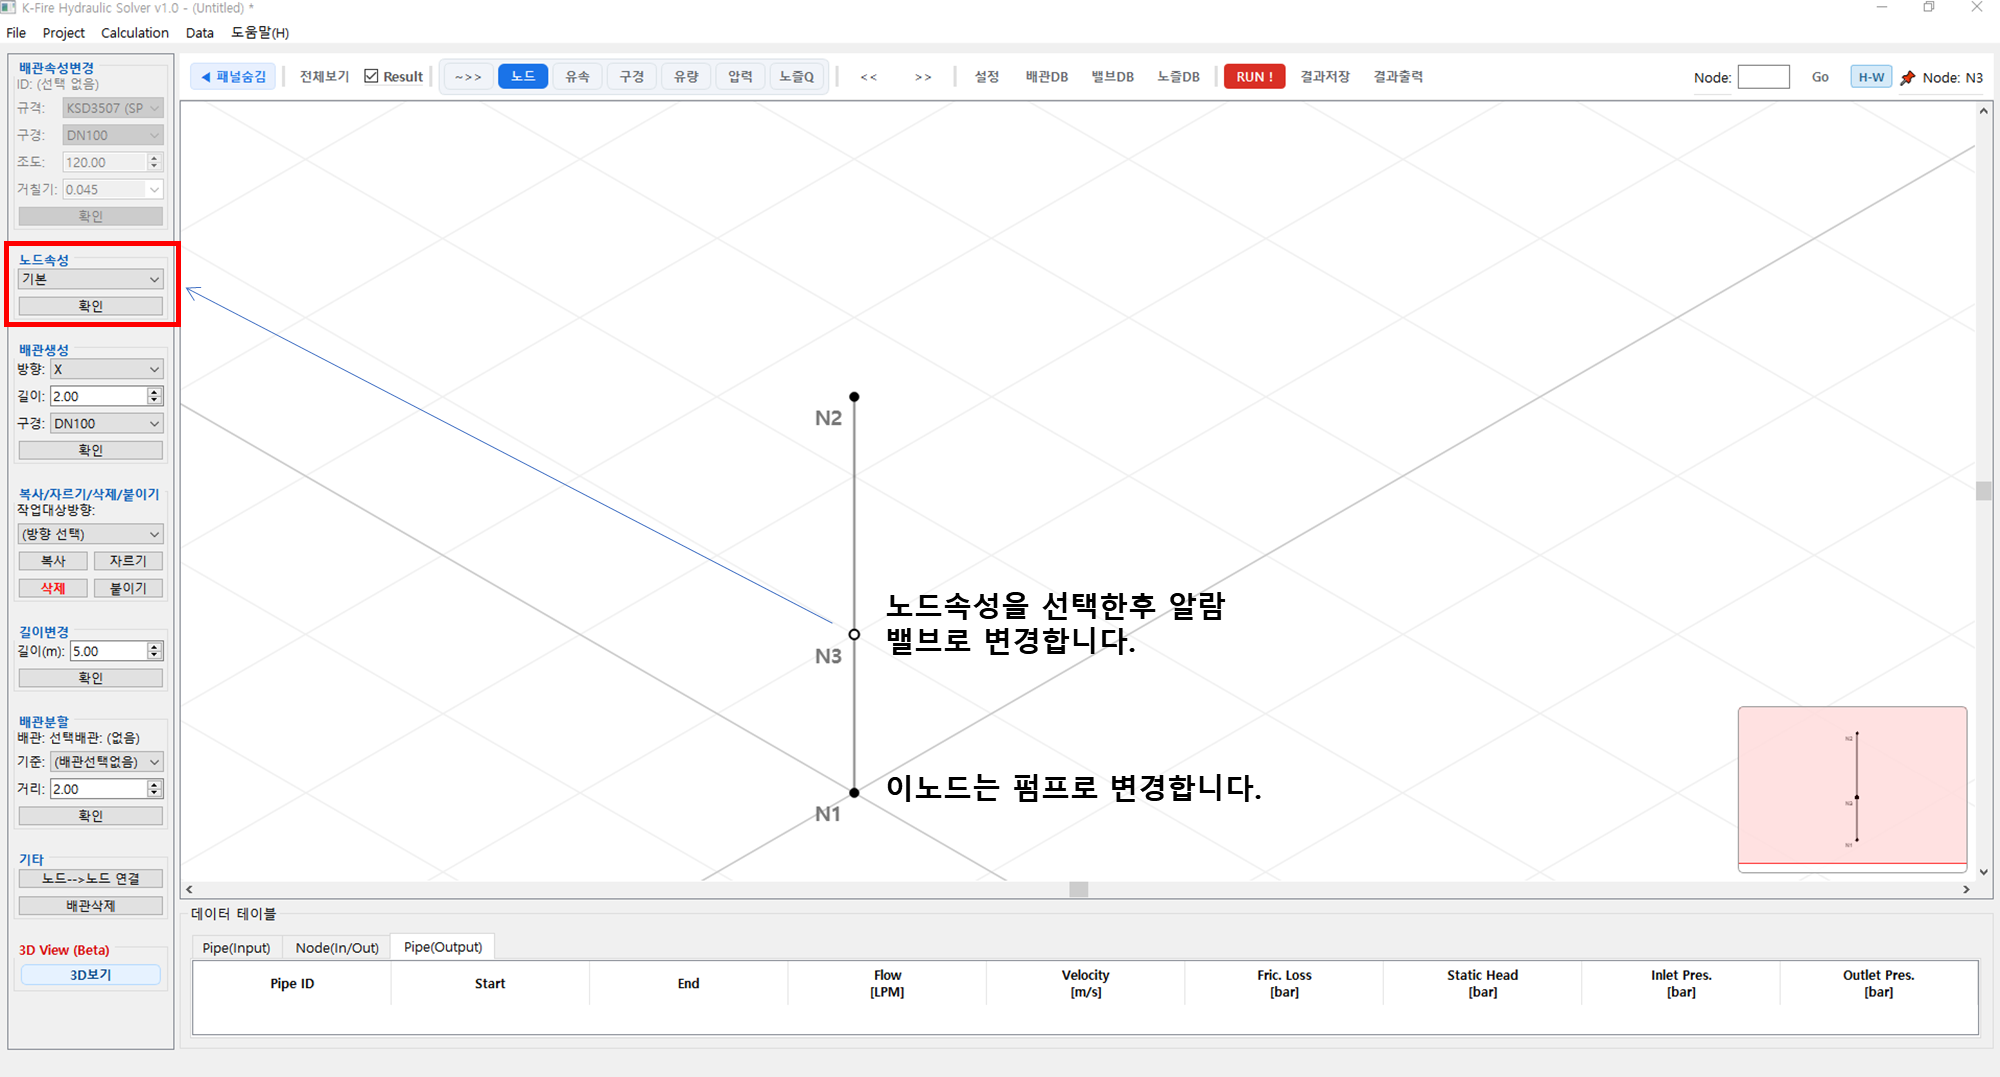The height and width of the screenshot is (1077, 2000).
Task: Click 결과저장 to save results
Action: tap(1325, 76)
